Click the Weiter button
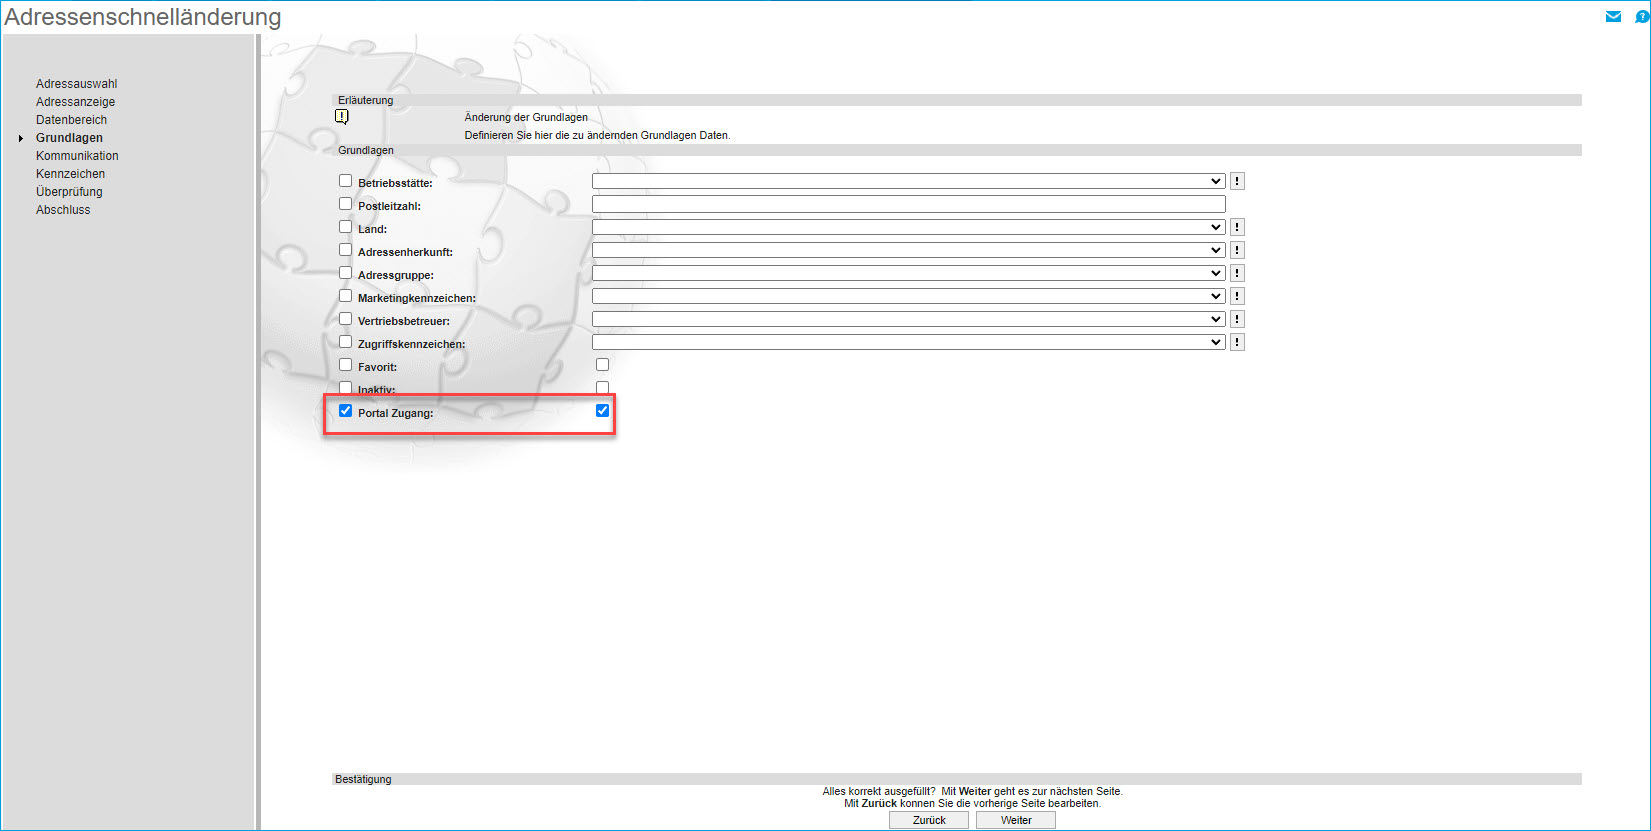This screenshot has height=831, width=1651. (1016, 820)
